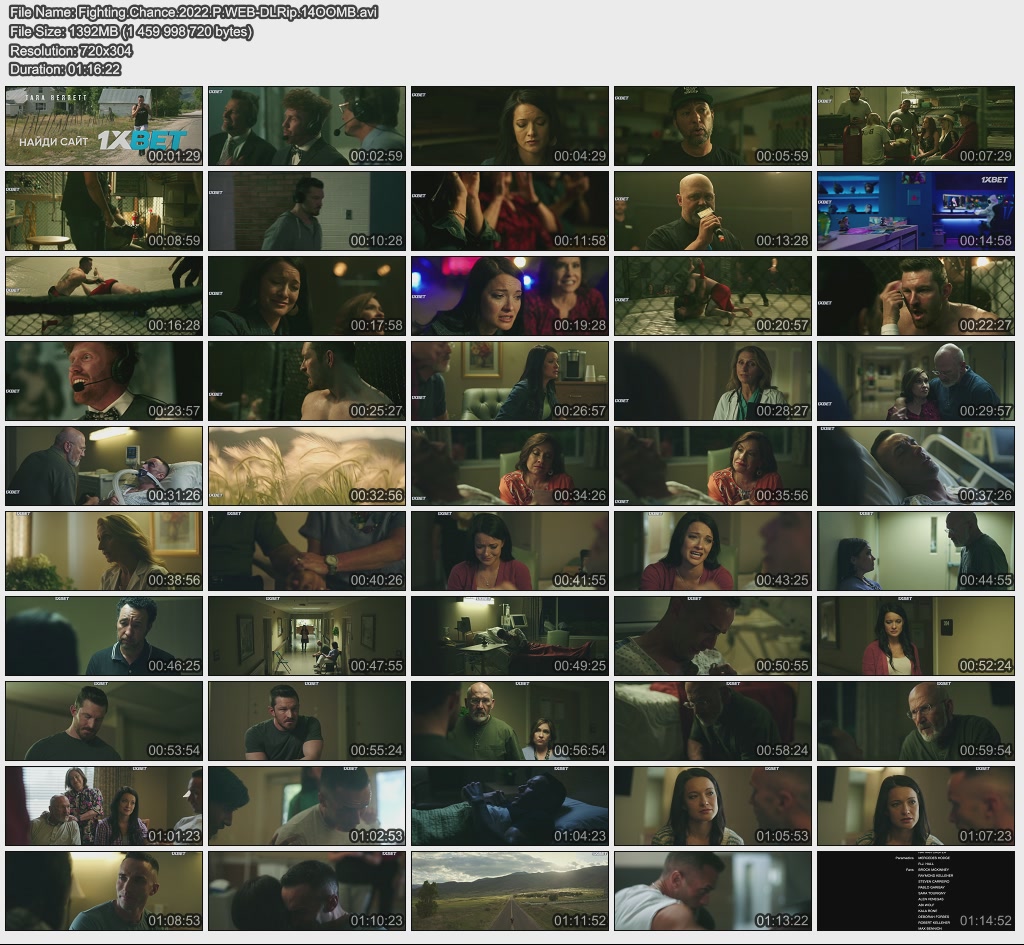
Task: Select the announcer frame at 00:23:57
Action: click(x=104, y=380)
